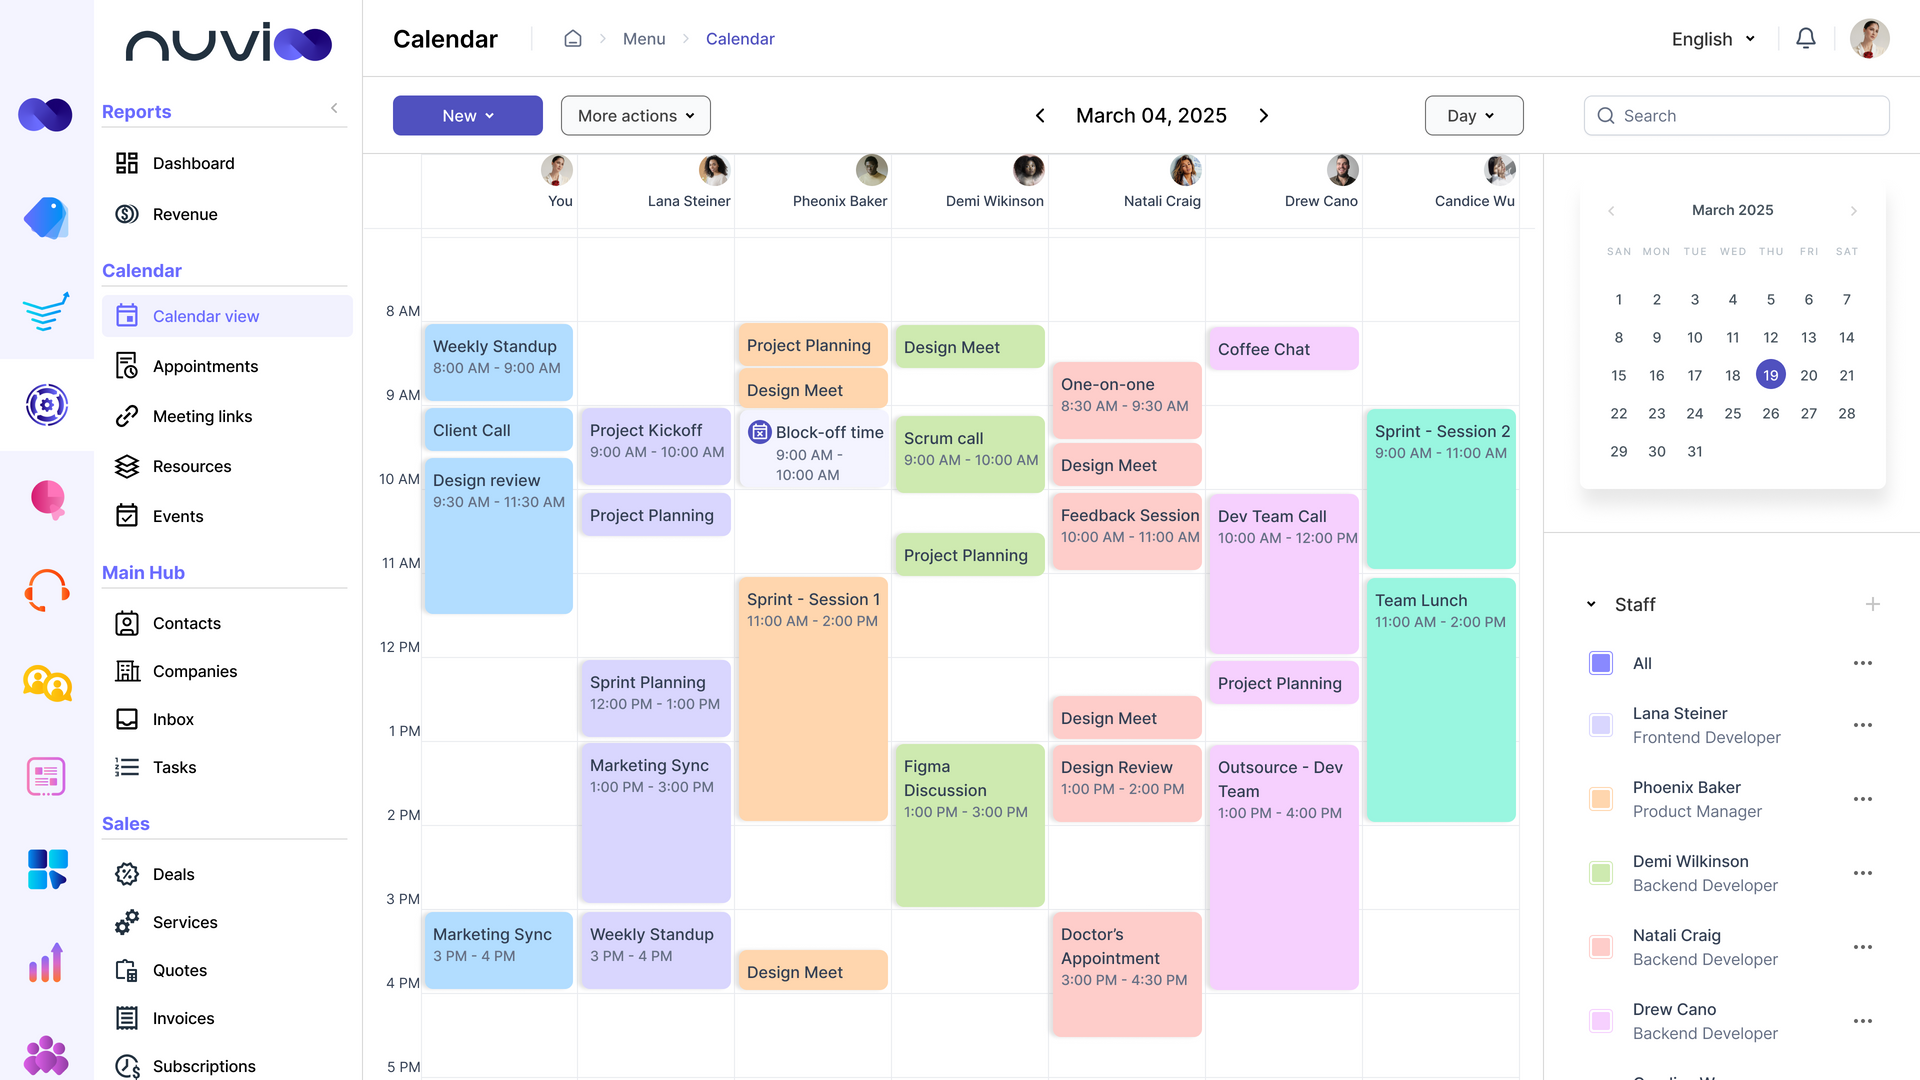Add a staff member with the plus button

1874,604
